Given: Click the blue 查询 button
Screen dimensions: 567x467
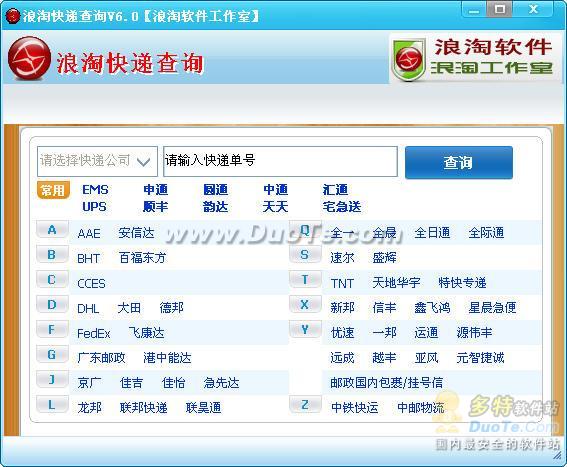Looking at the screenshot, I should 459,162.
